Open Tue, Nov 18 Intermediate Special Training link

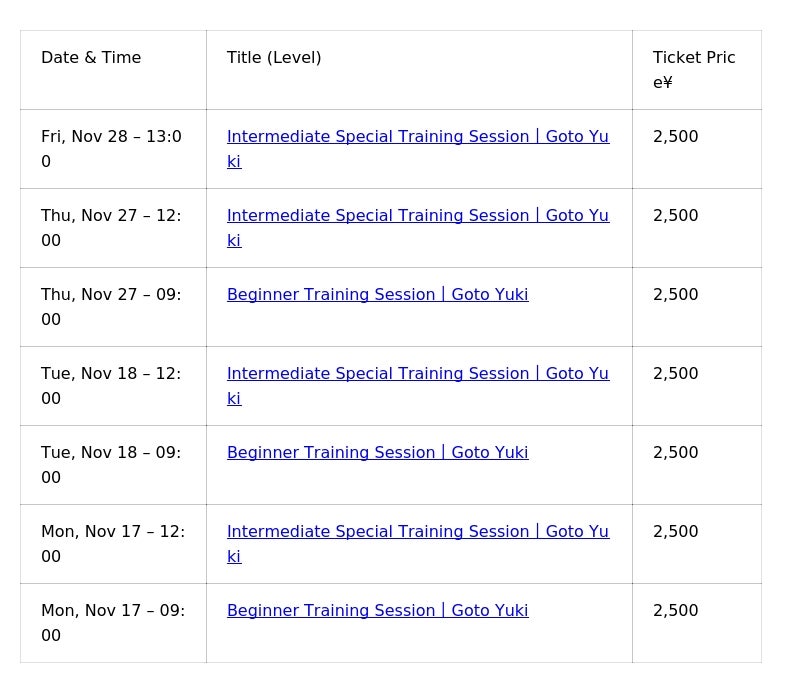(417, 374)
